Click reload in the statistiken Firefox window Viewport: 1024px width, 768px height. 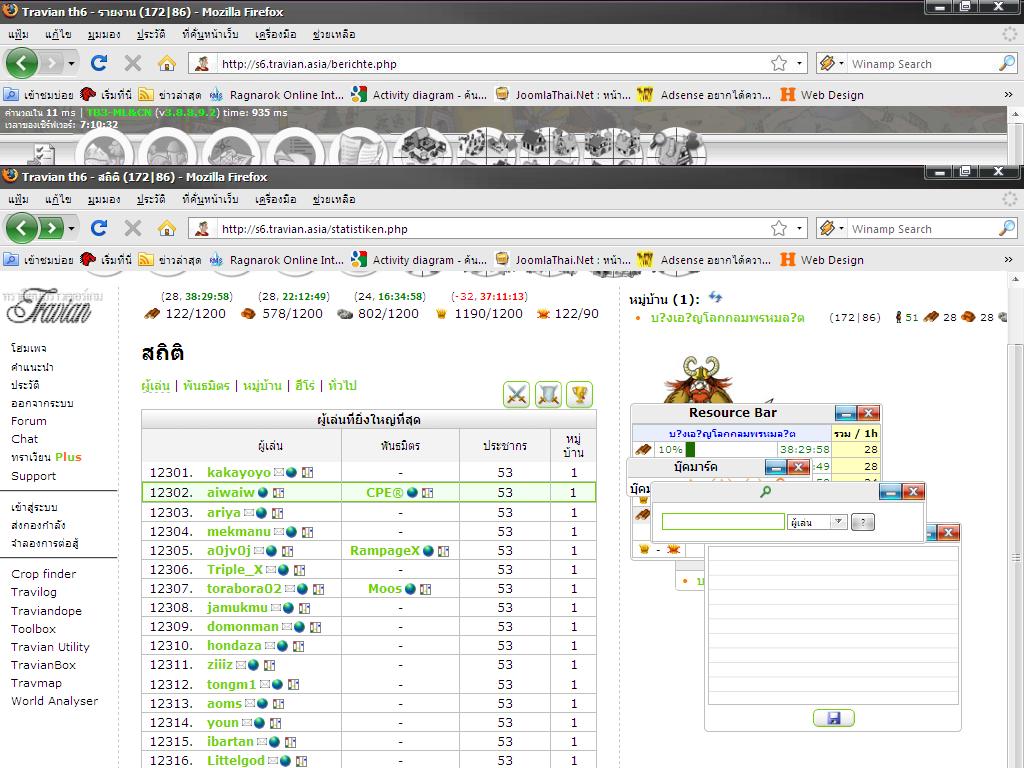[99, 228]
